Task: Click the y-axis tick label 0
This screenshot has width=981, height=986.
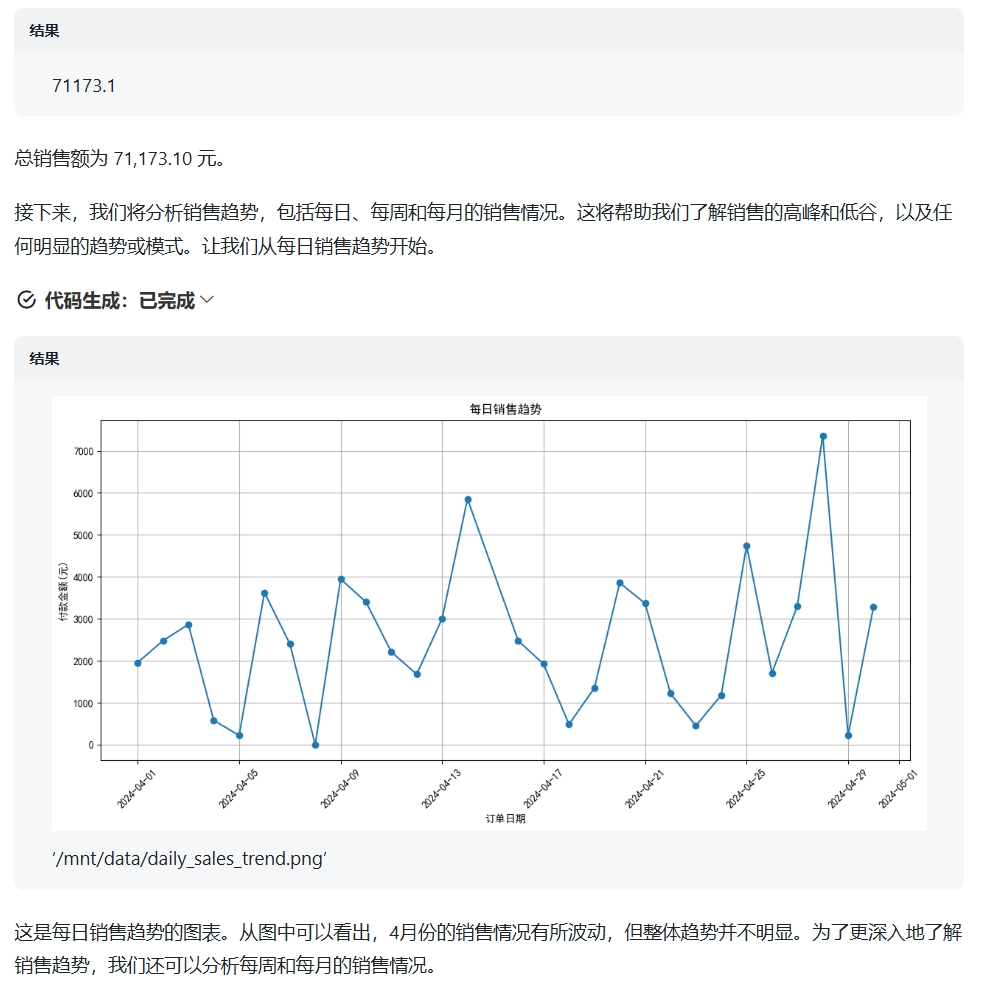Action: coord(91,745)
